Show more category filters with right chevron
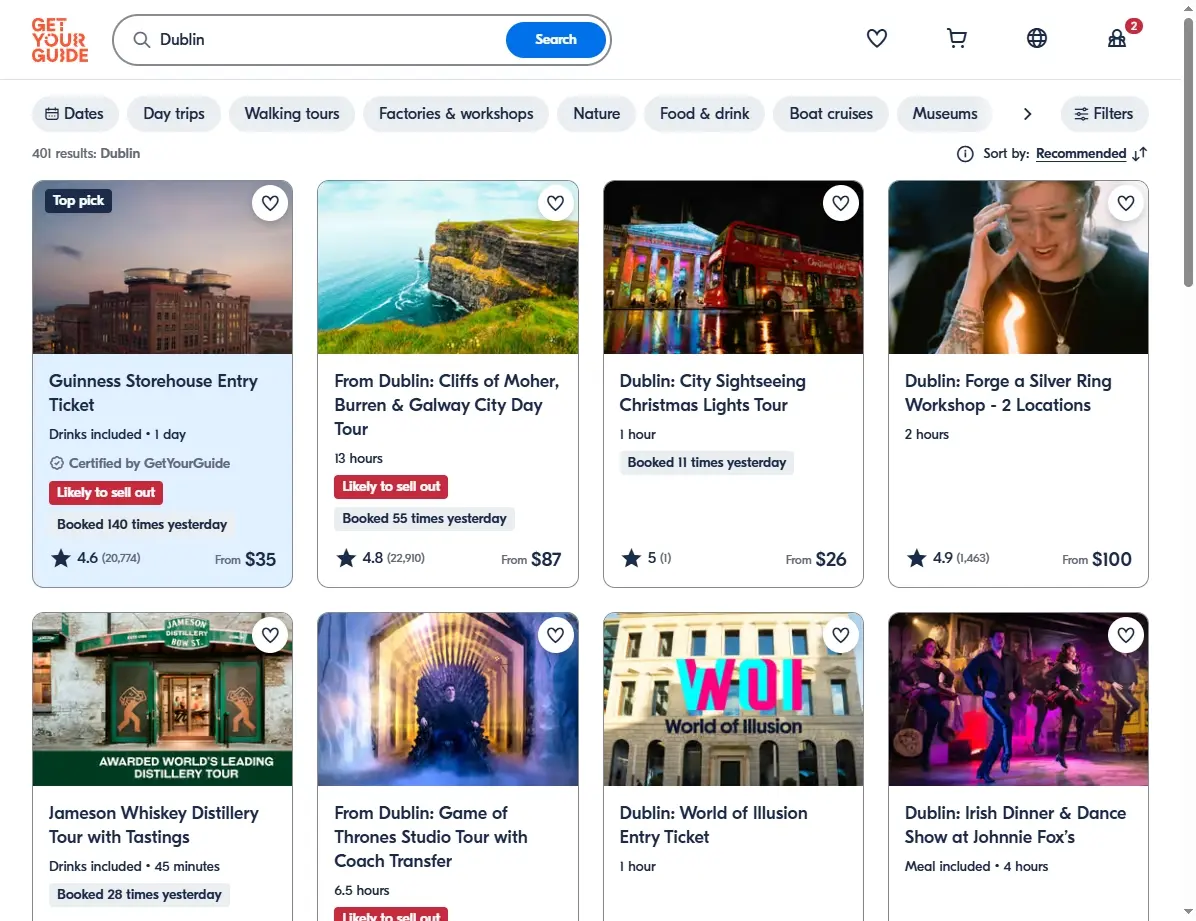The width and height of the screenshot is (1196, 921). point(1027,114)
